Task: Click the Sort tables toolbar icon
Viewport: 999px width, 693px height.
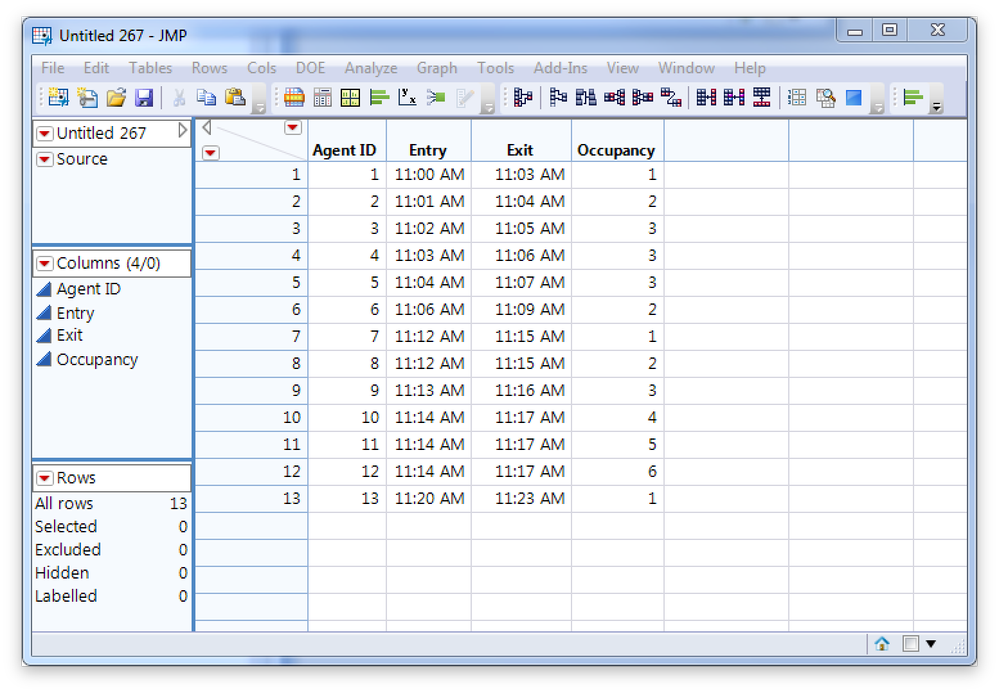Action: point(586,97)
